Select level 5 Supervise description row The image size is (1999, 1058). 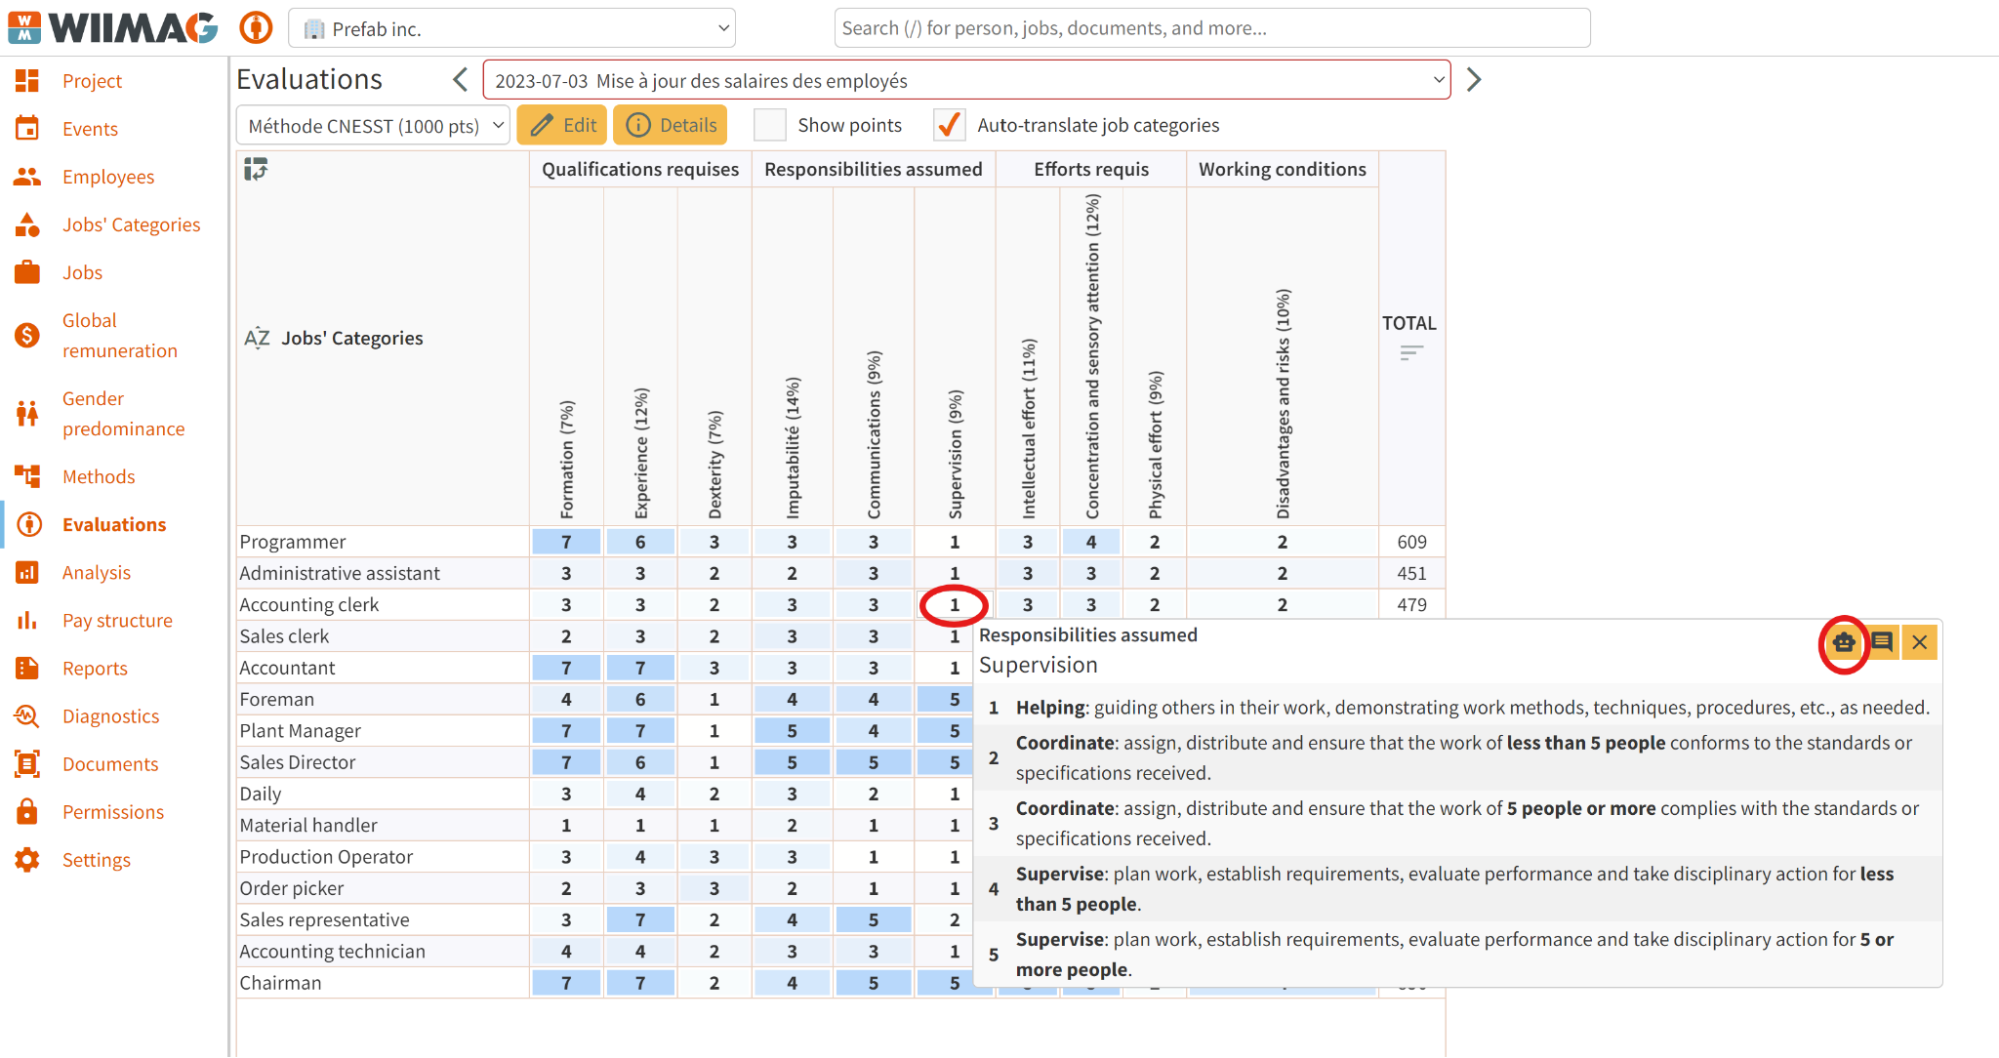(1458, 954)
